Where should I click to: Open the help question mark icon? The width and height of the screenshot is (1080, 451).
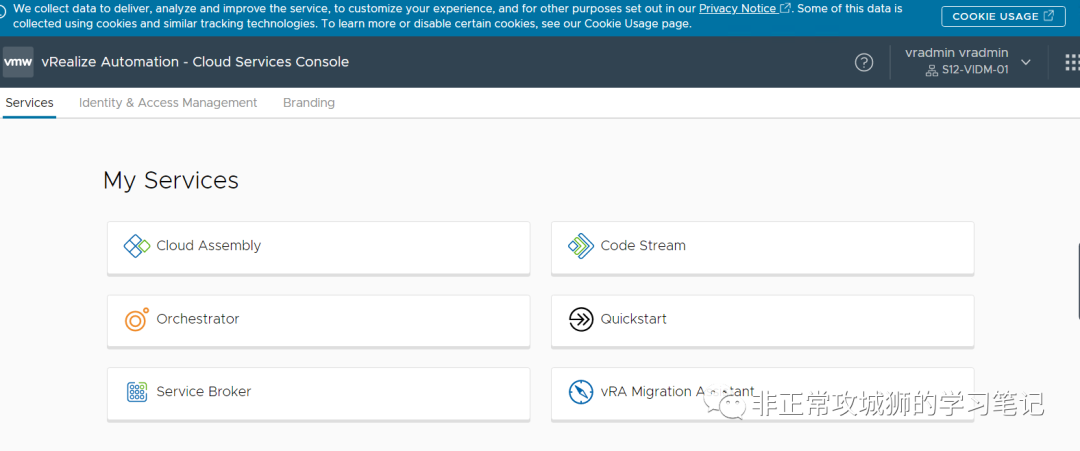click(x=864, y=62)
